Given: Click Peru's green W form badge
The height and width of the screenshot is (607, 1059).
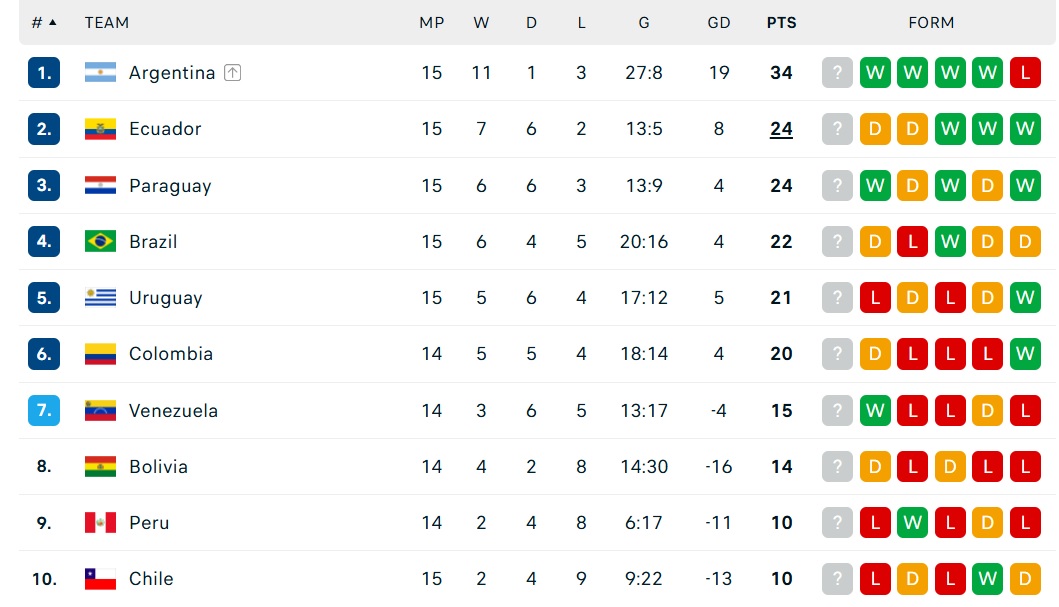Looking at the screenshot, I should pos(912,522).
